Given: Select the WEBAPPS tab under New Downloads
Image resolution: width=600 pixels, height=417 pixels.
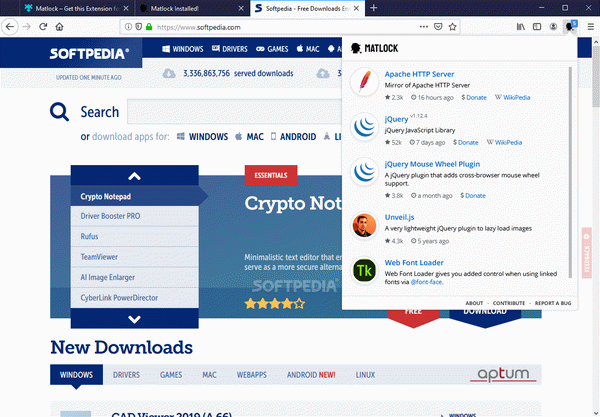Looking at the screenshot, I should 251,375.
